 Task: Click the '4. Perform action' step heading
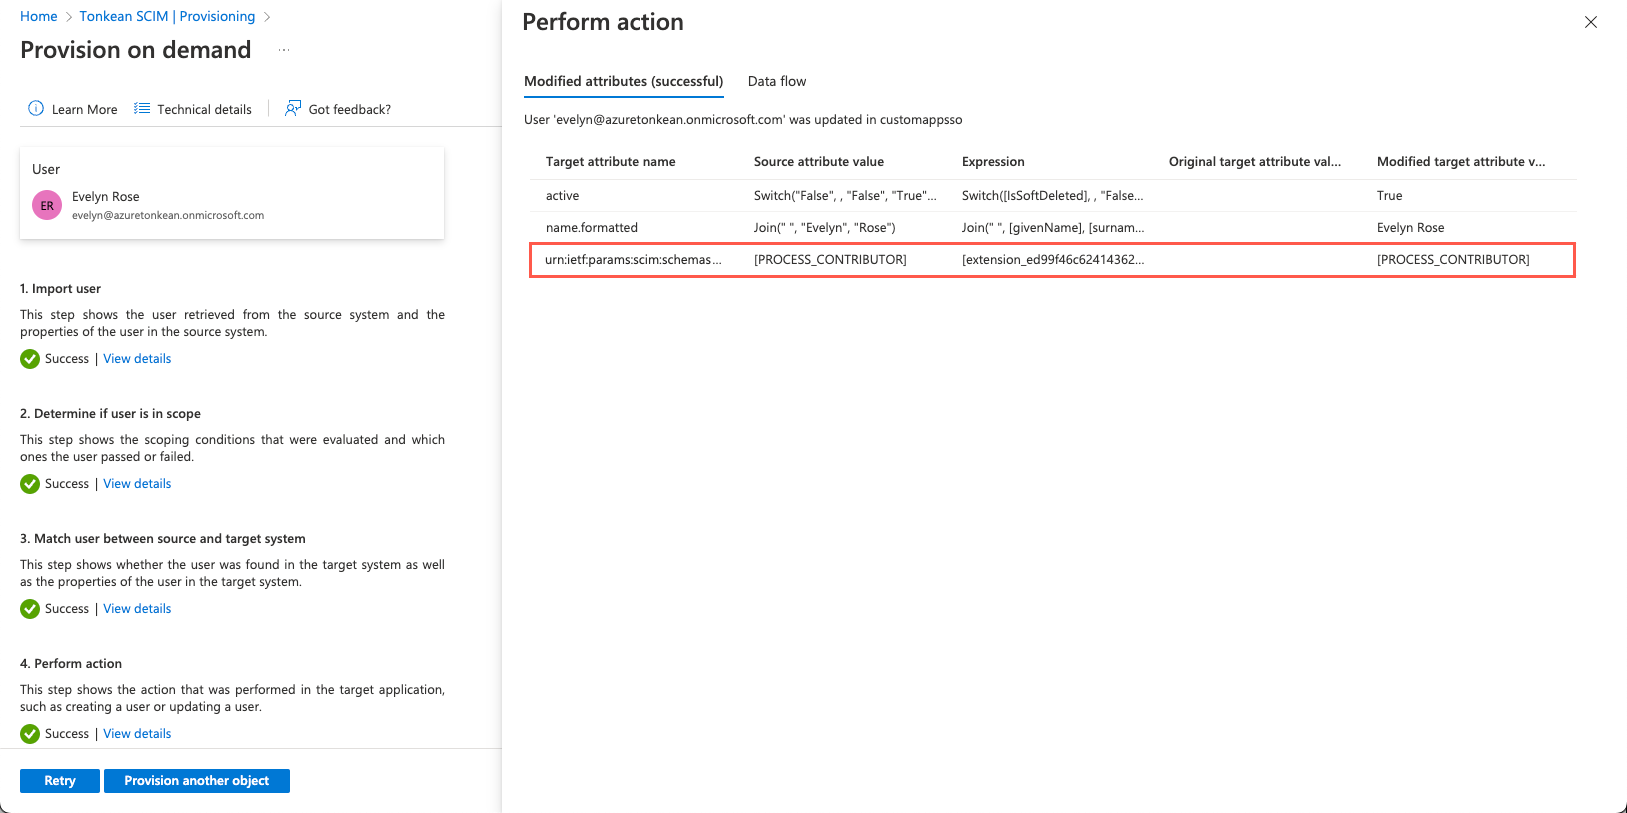pyautogui.click(x=71, y=664)
